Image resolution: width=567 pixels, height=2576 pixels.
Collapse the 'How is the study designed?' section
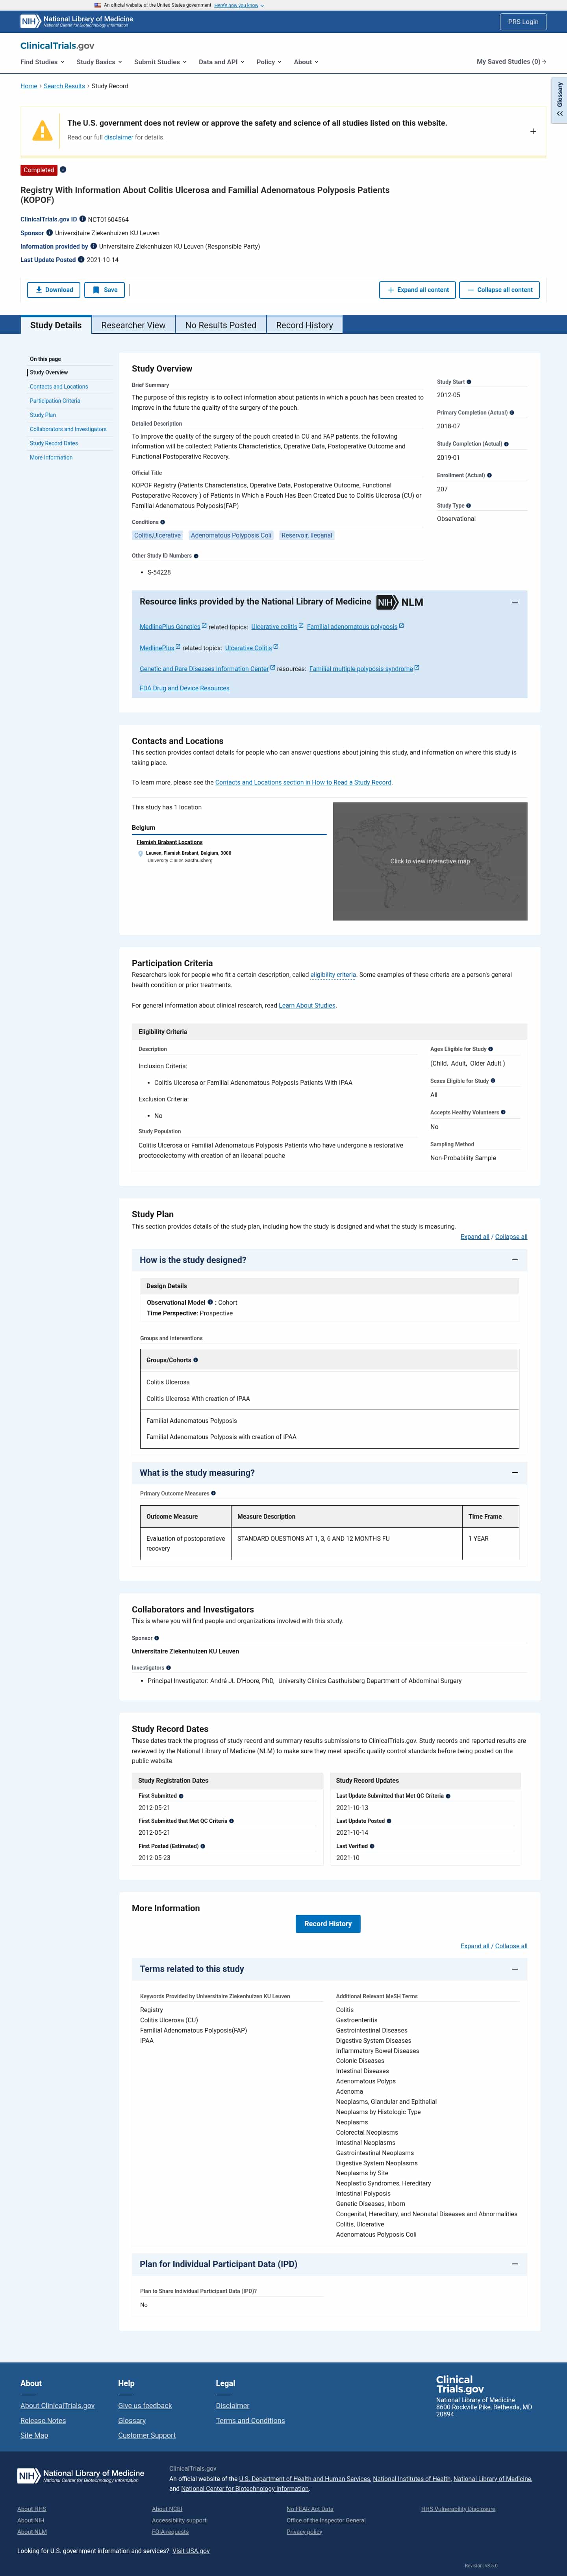pyautogui.click(x=514, y=1260)
